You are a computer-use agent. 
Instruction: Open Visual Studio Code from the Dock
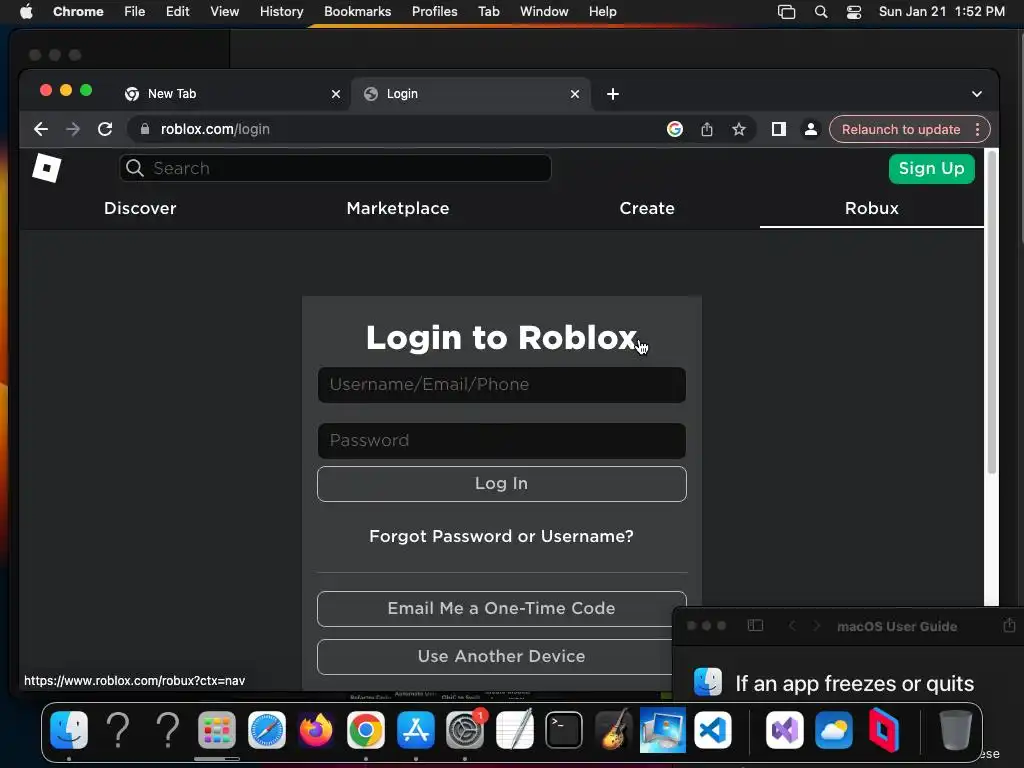coord(712,730)
